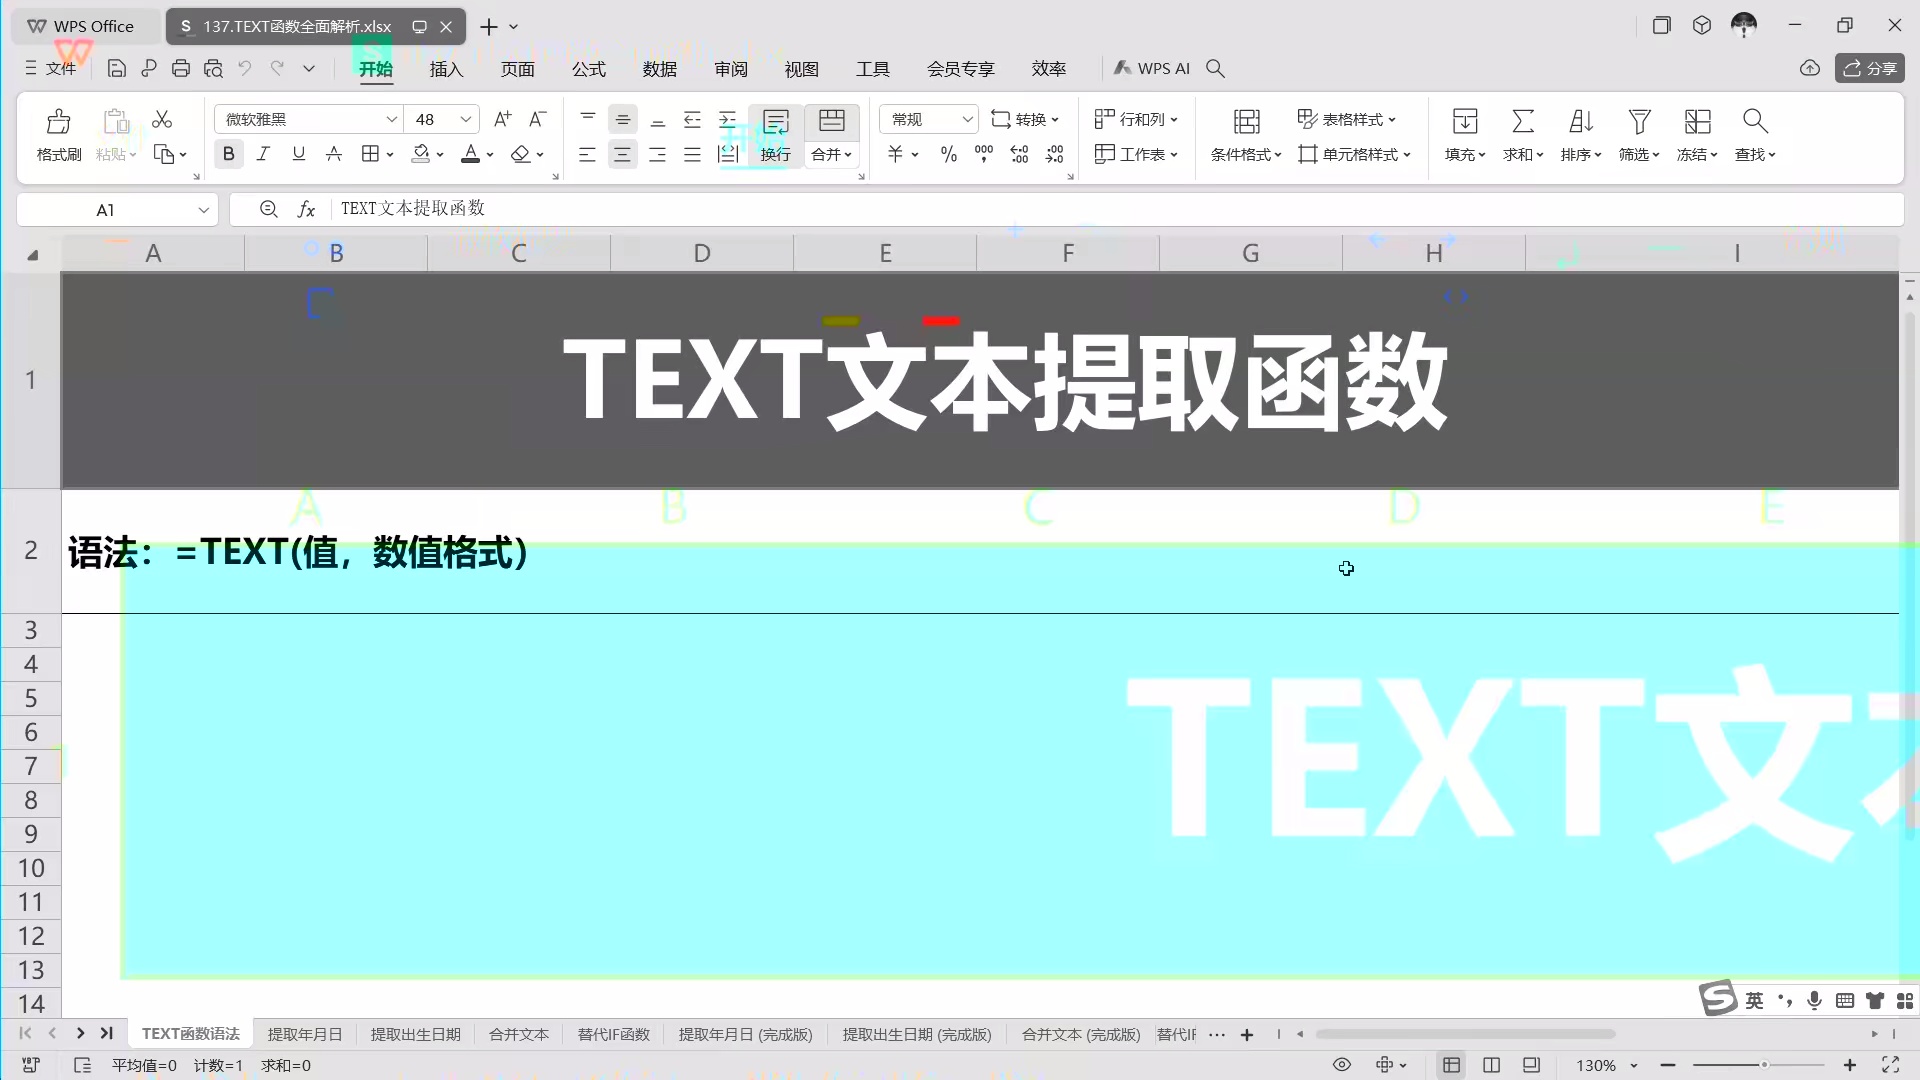Switch to Normal view in status bar

tap(1451, 1065)
